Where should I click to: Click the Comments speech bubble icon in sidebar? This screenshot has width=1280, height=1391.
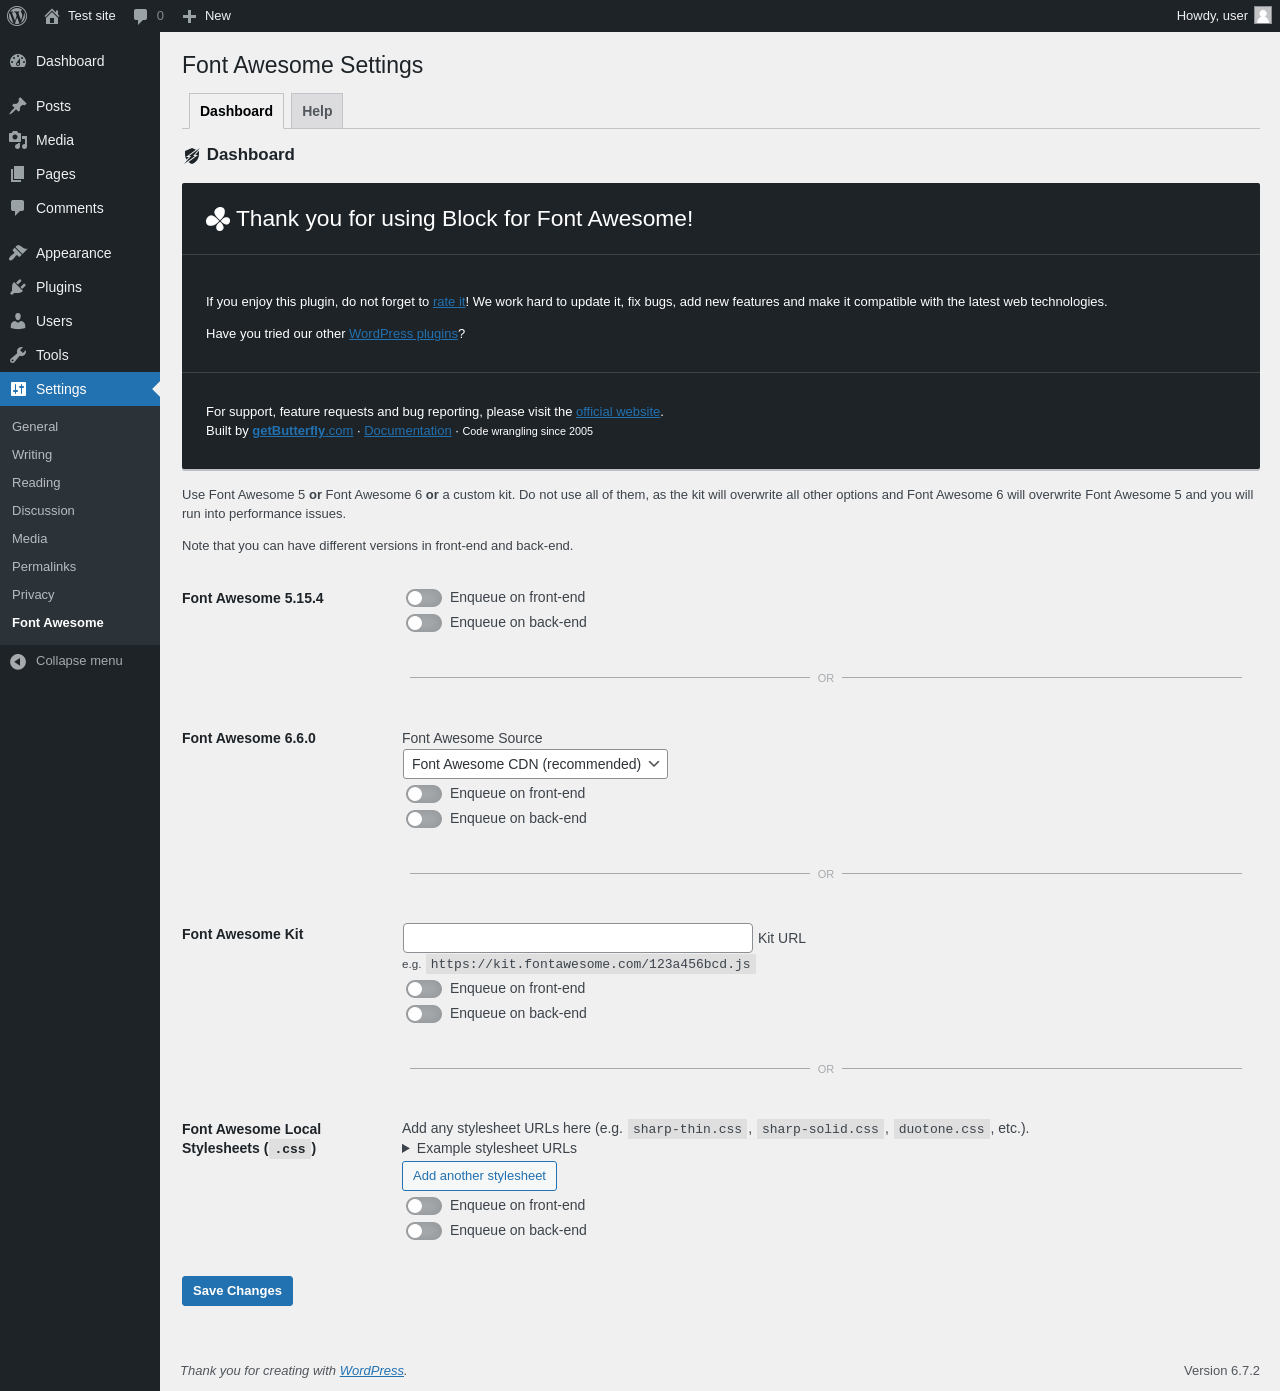click(18, 208)
